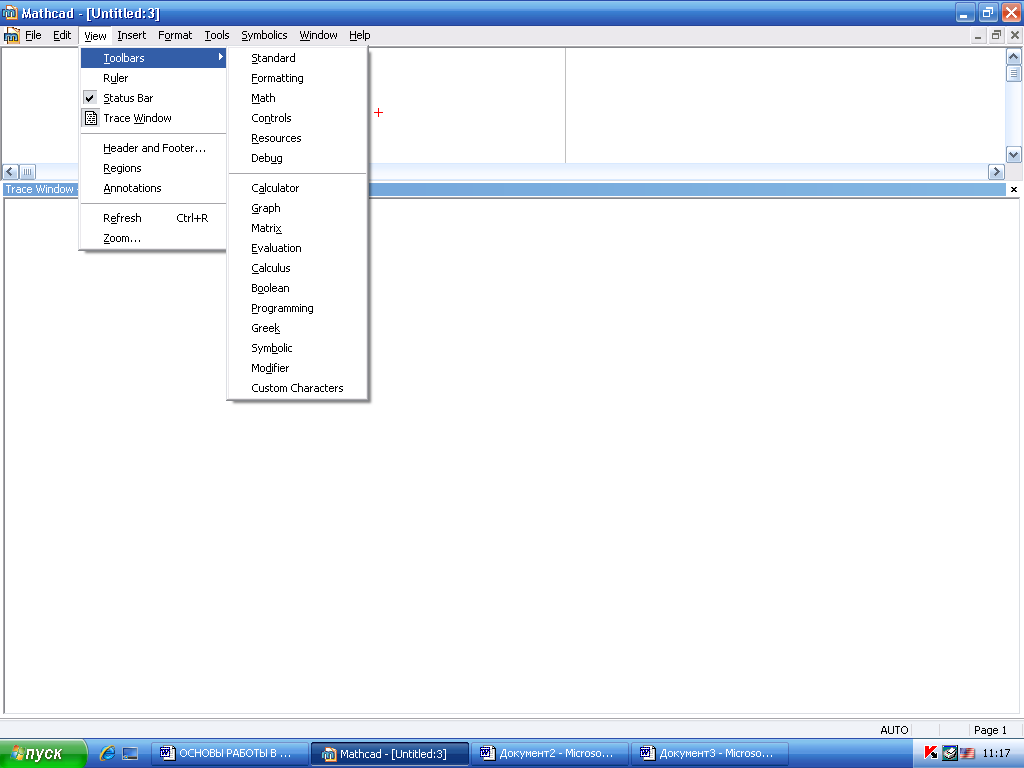Toggle the Trace Window view option
Viewport: 1024px width, 768px height.
click(153, 118)
